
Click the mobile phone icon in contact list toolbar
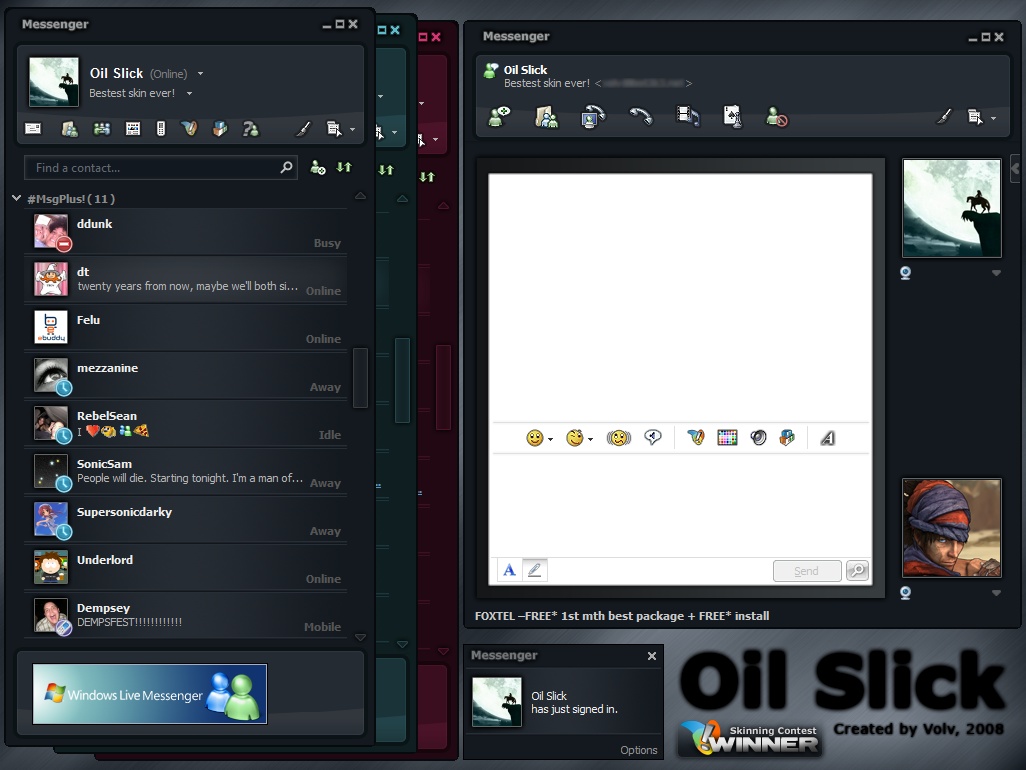[161, 129]
